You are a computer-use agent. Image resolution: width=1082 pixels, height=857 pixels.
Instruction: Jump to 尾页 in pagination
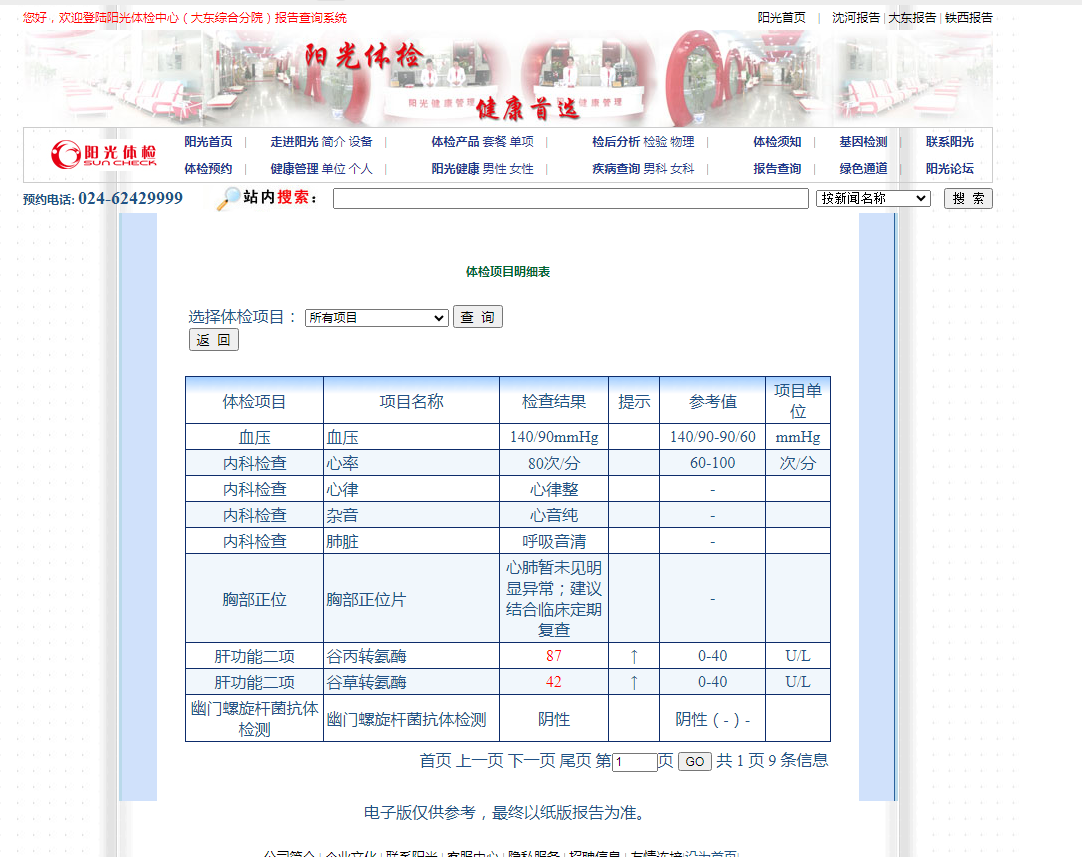pyautogui.click(x=575, y=761)
